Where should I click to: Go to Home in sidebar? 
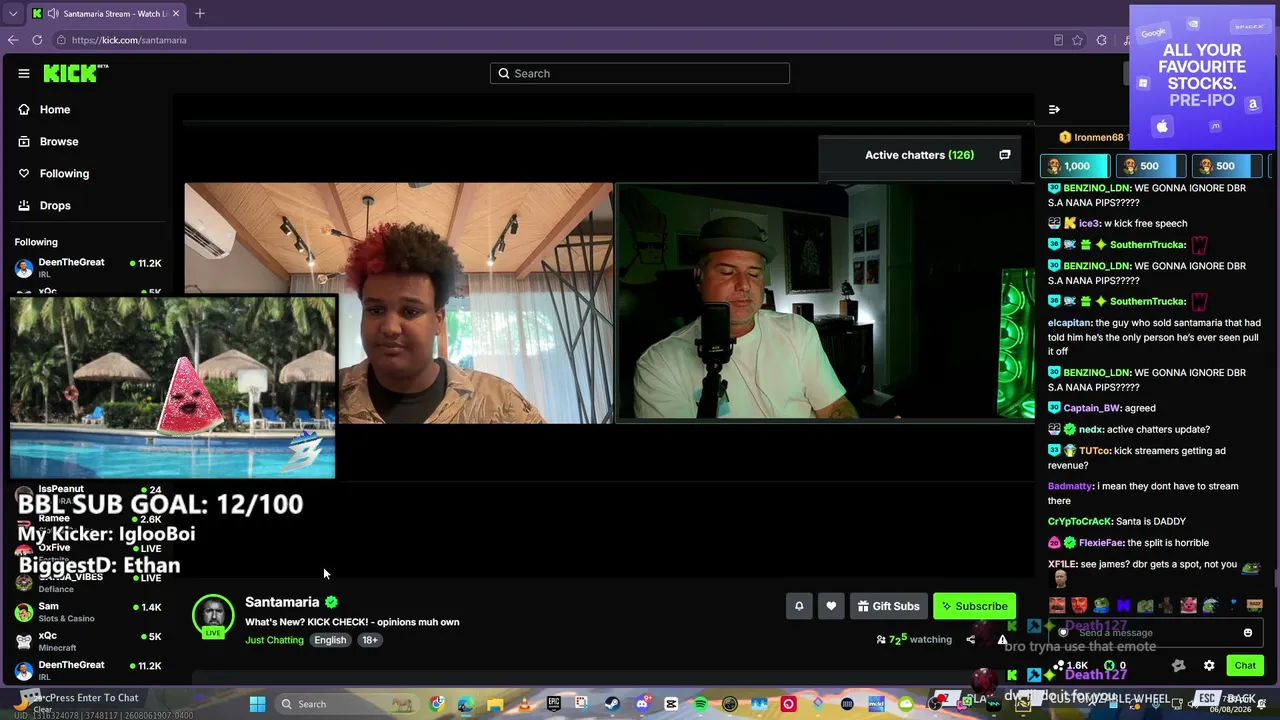click(55, 109)
